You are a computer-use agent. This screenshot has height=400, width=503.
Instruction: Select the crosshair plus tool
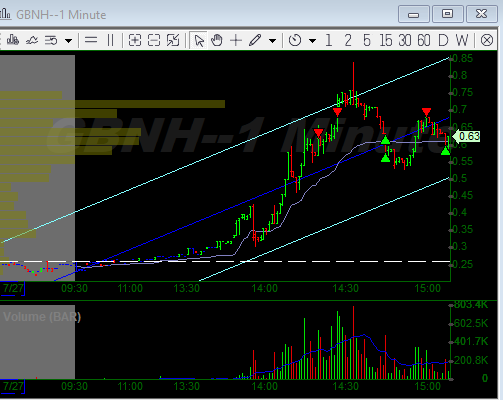coord(236,40)
